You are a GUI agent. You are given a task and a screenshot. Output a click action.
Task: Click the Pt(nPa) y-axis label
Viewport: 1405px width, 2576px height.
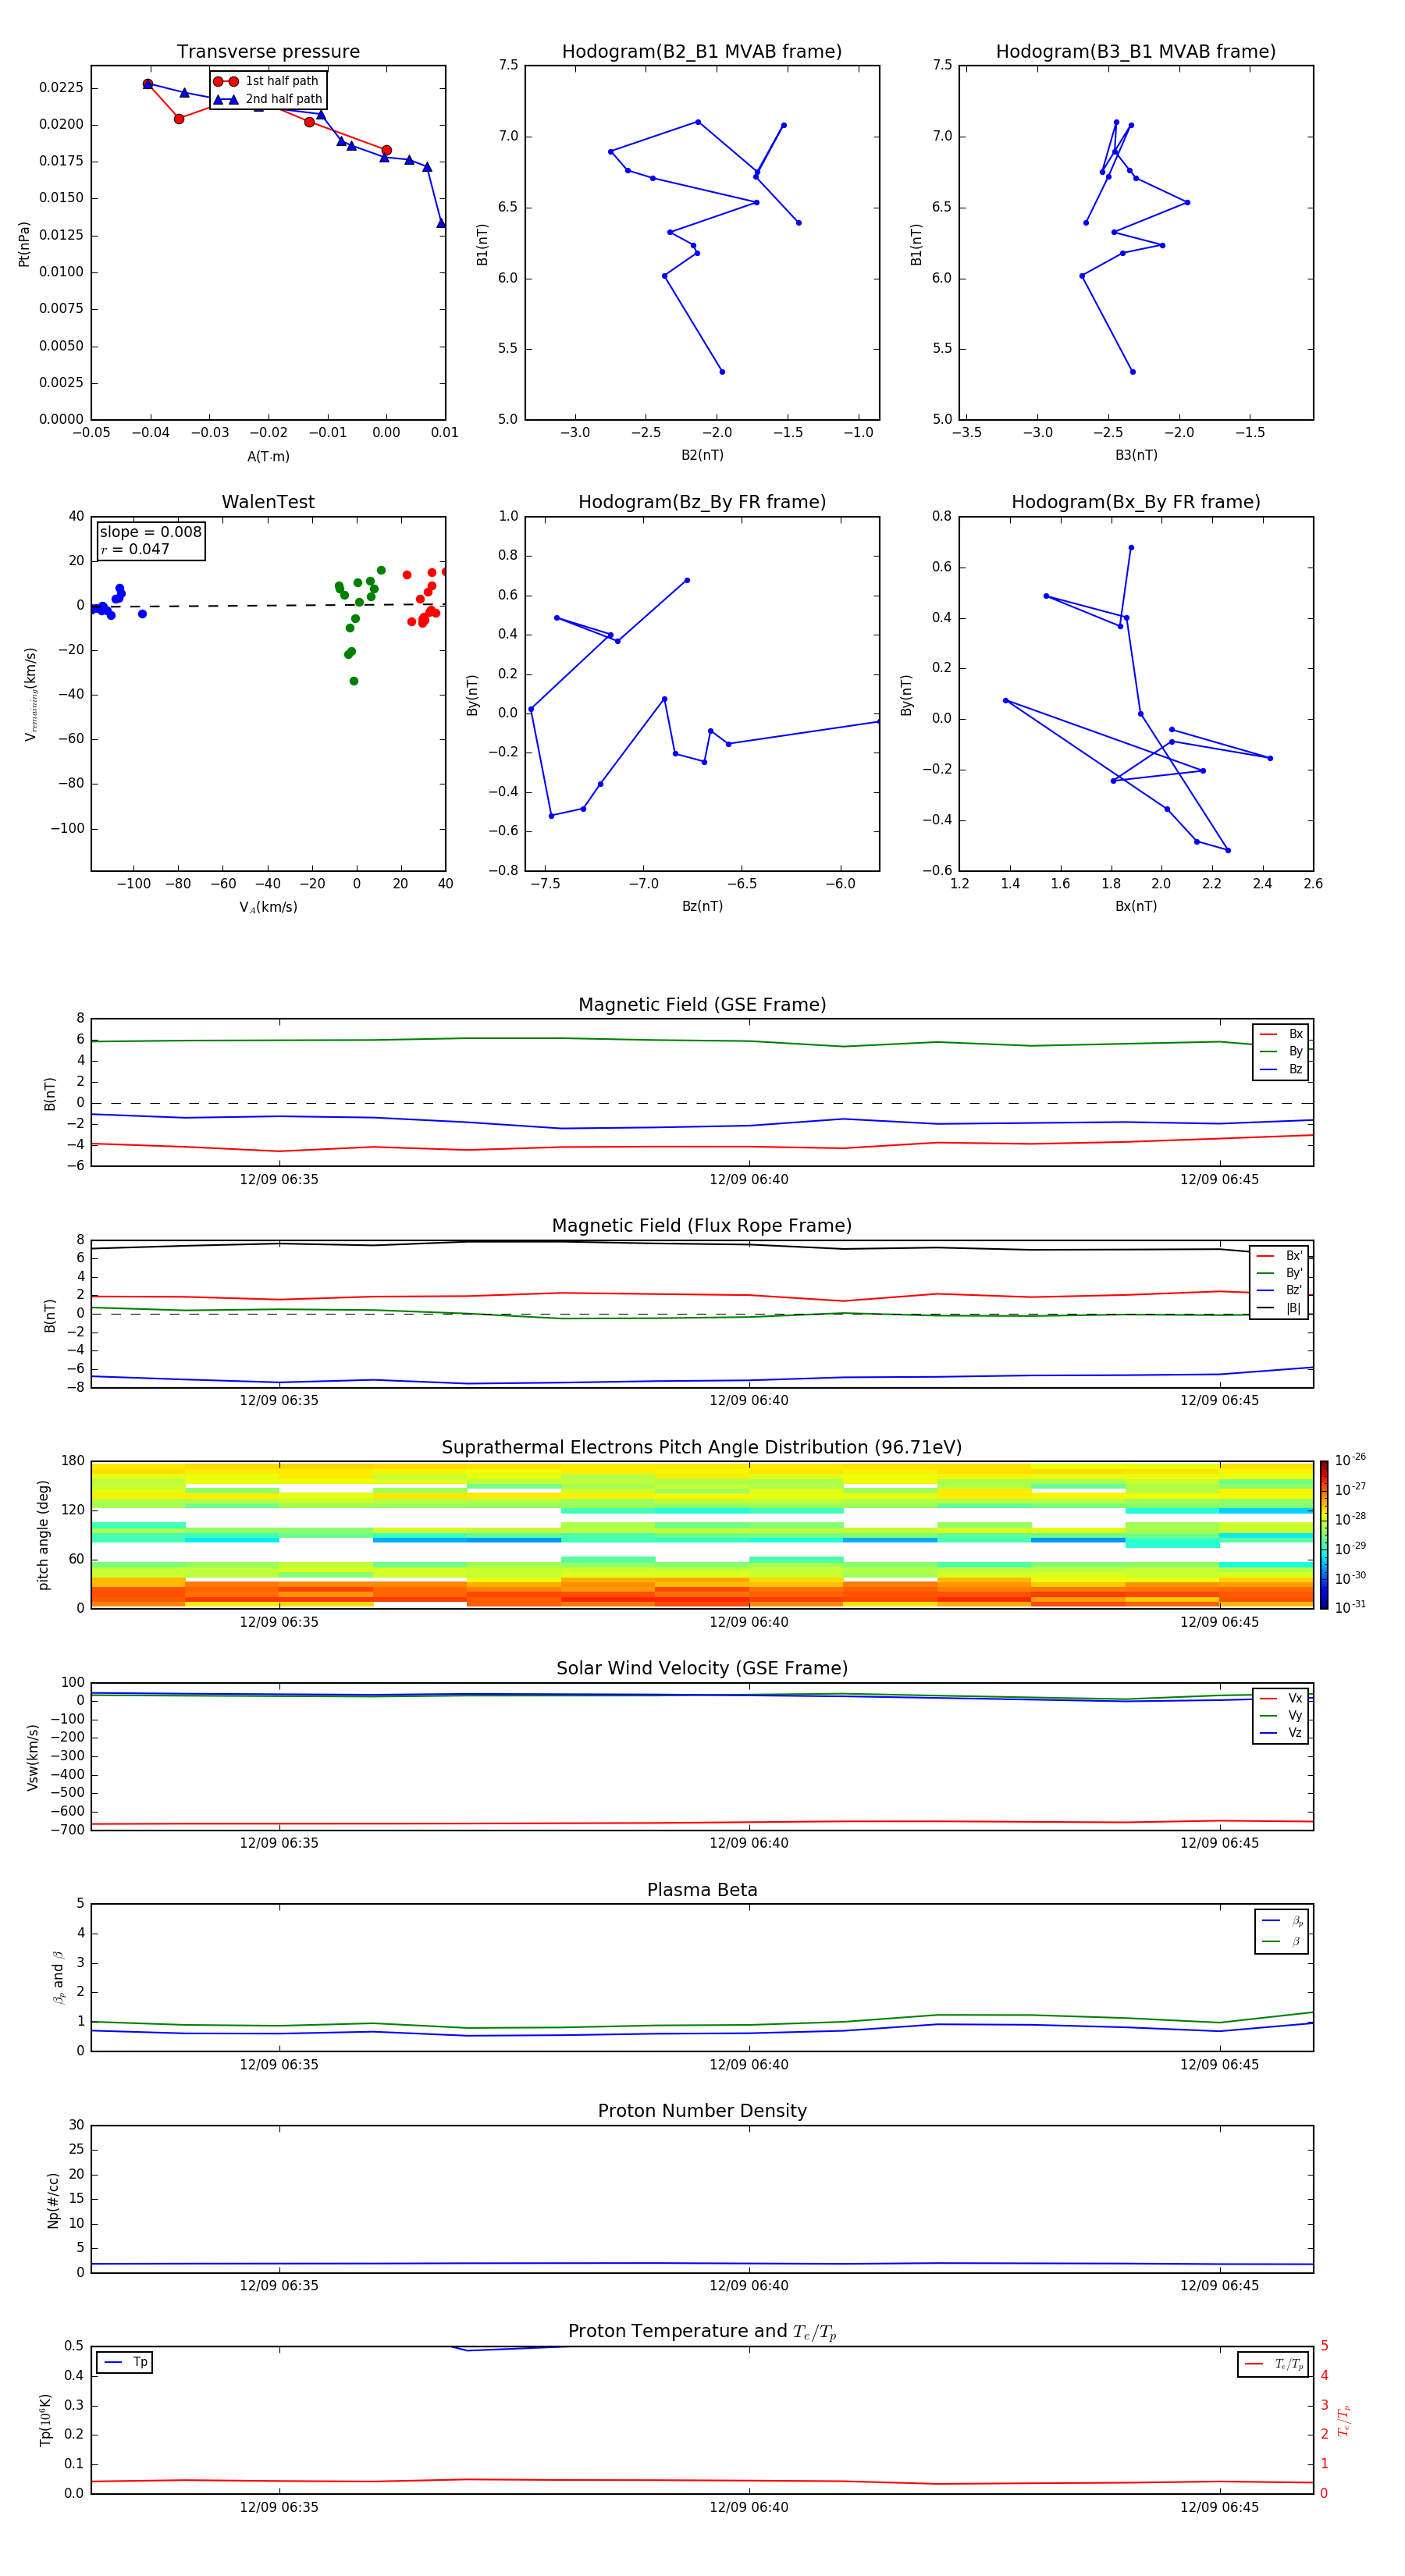pos(24,244)
